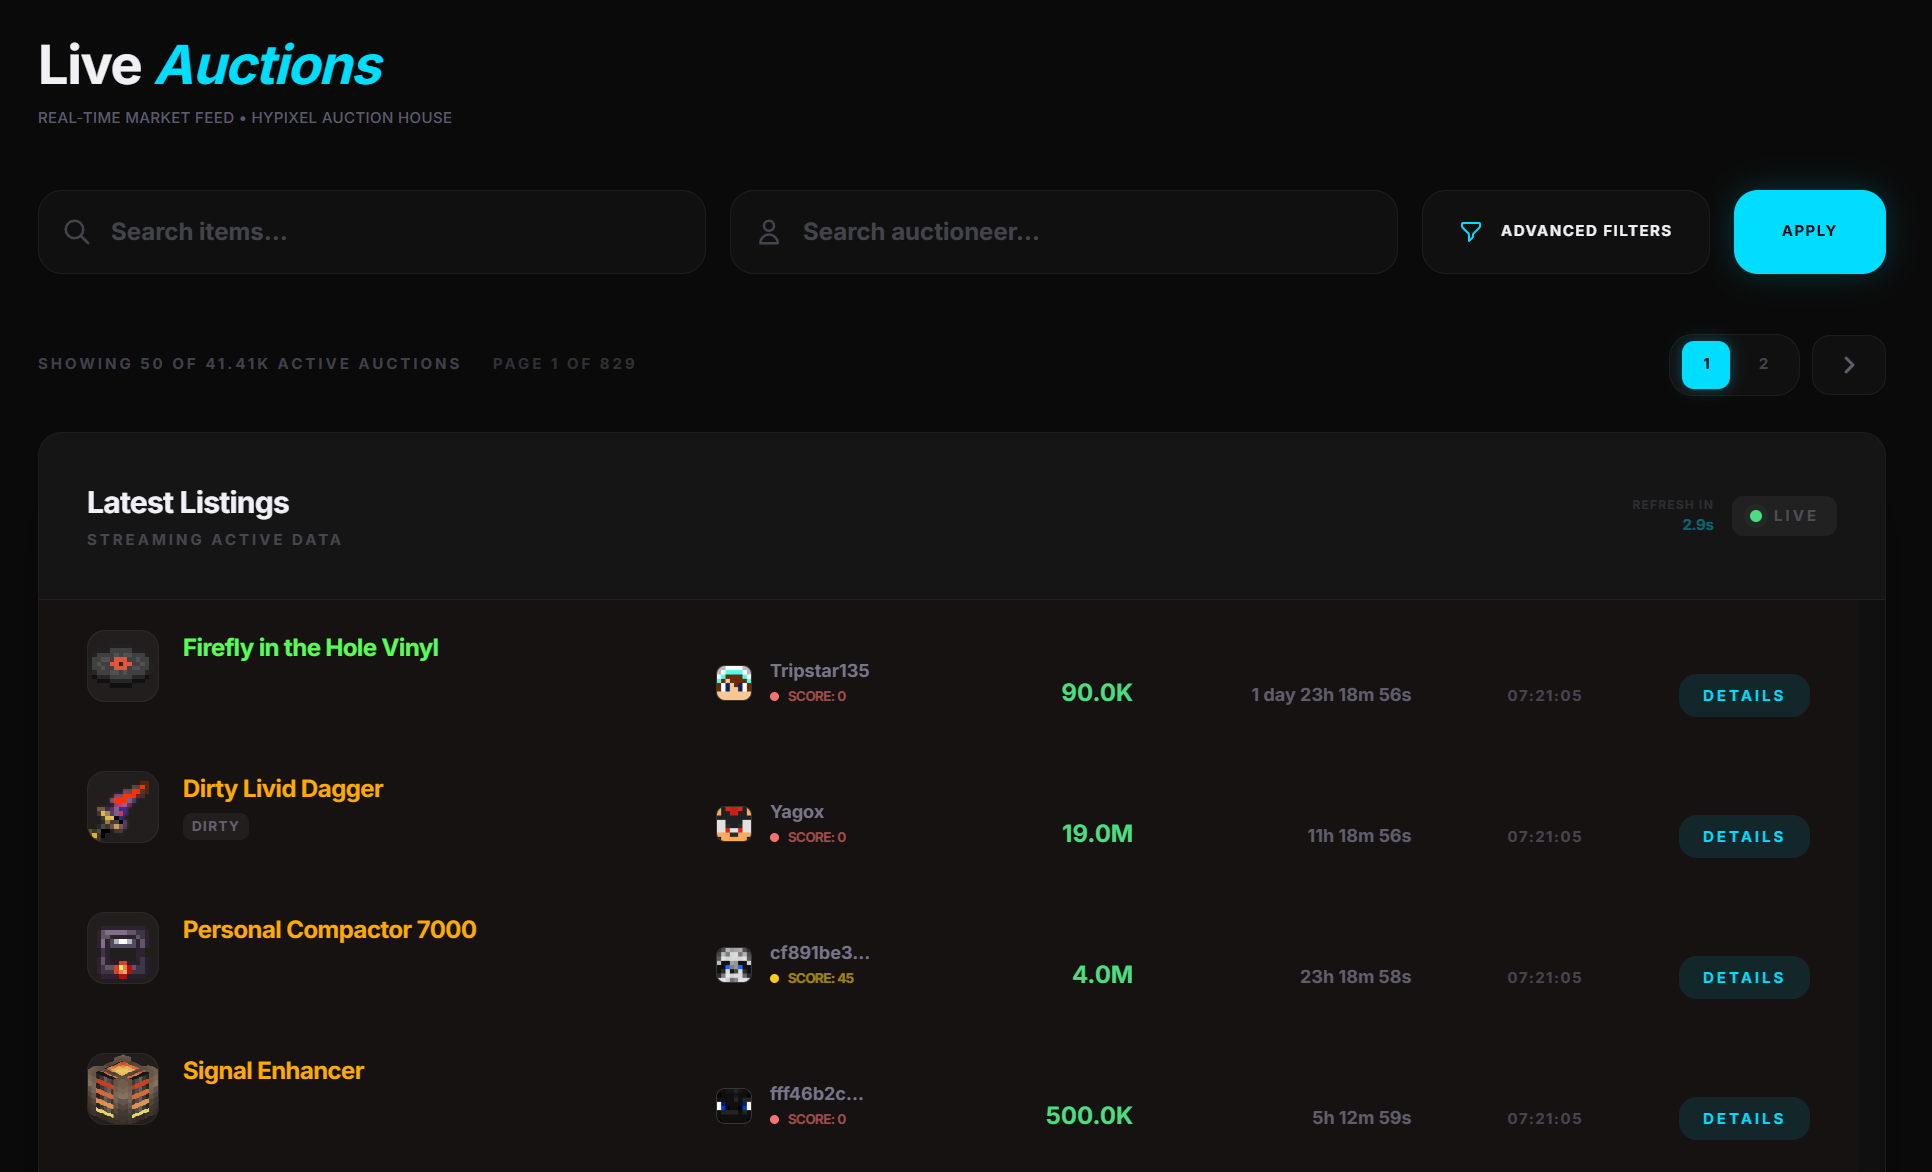Click the fff46b2c seller avatar

[x=734, y=1106]
